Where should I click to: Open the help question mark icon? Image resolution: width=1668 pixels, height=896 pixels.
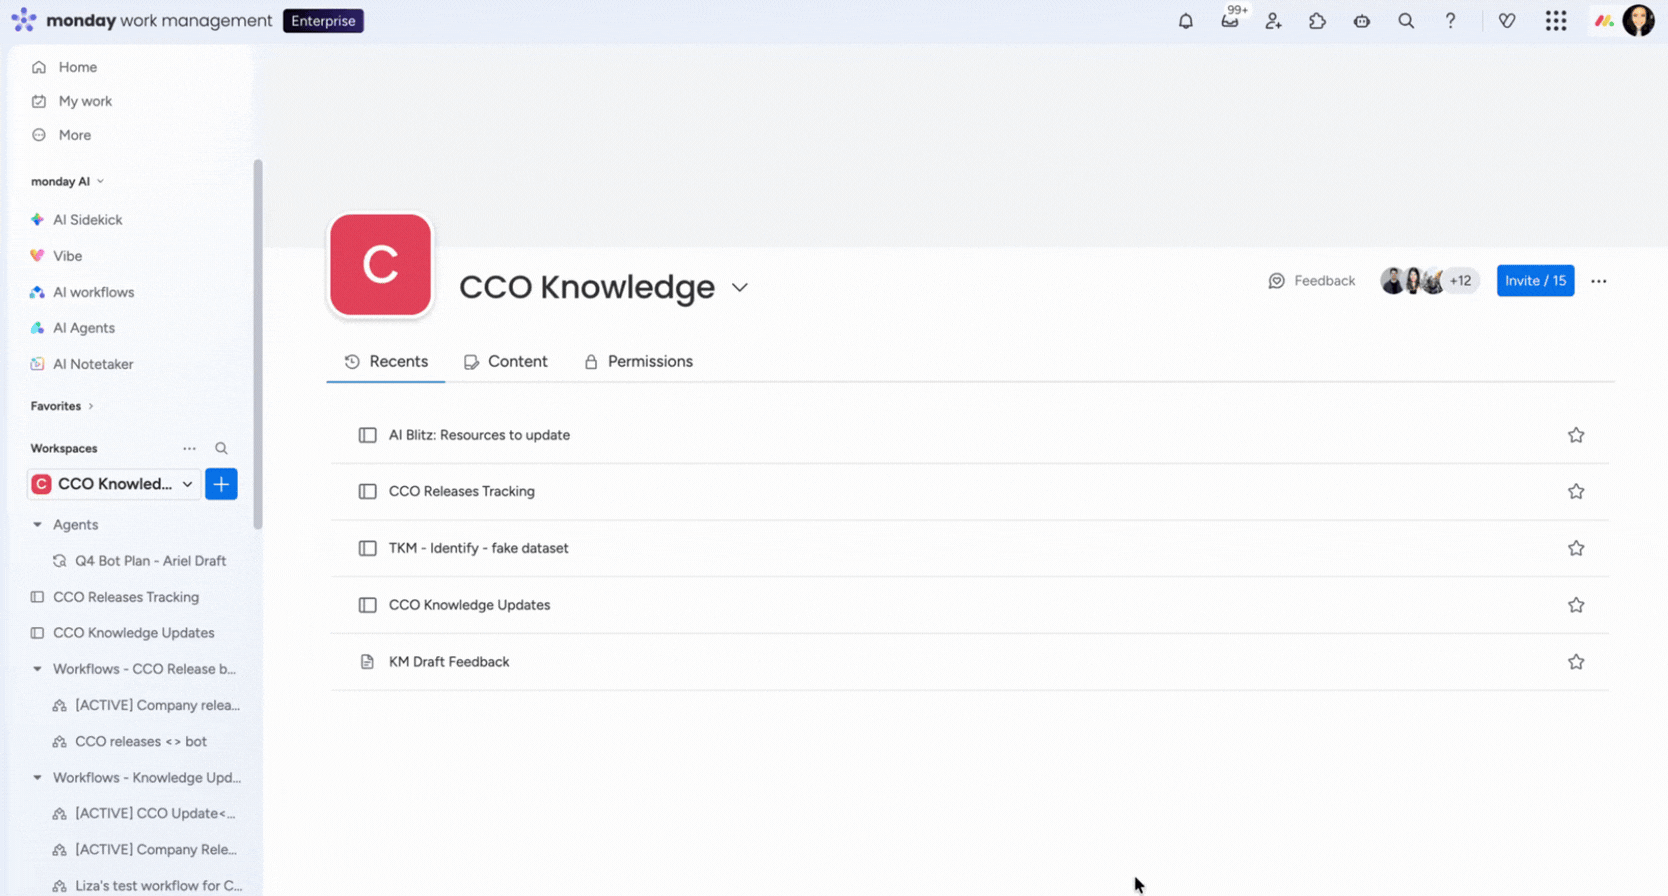[1450, 21]
